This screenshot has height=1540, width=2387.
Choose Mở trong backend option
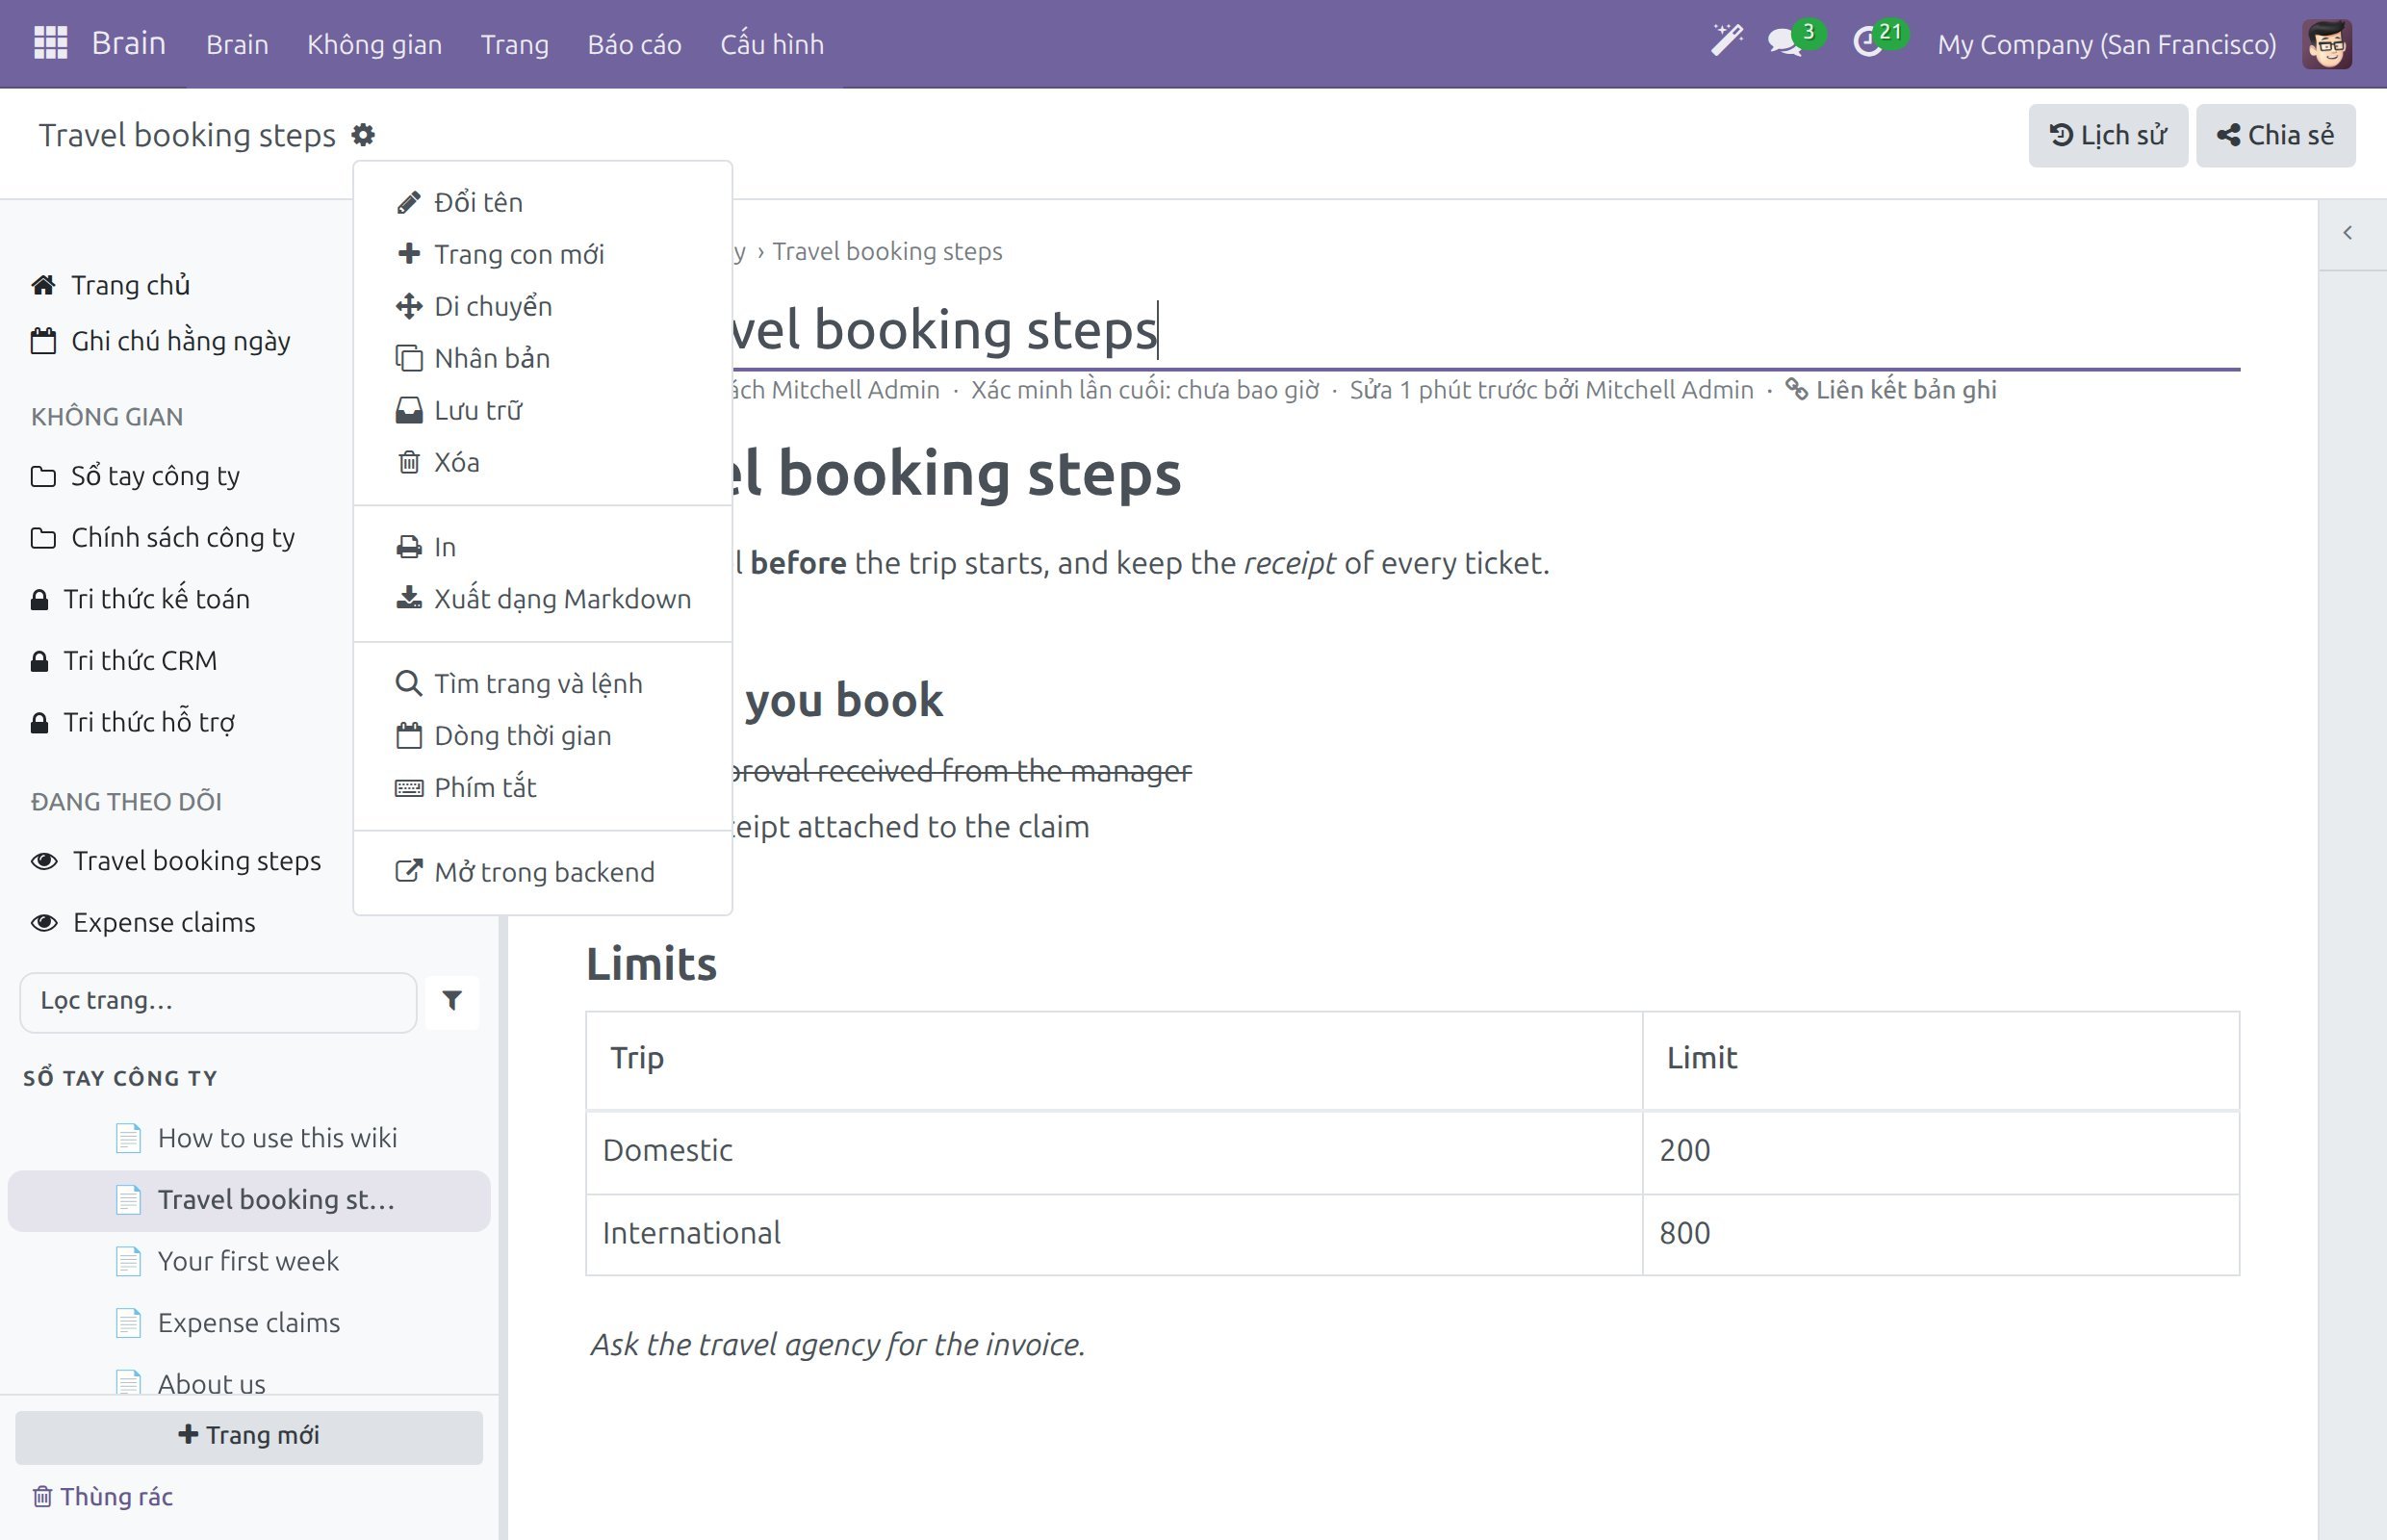point(543,872)
